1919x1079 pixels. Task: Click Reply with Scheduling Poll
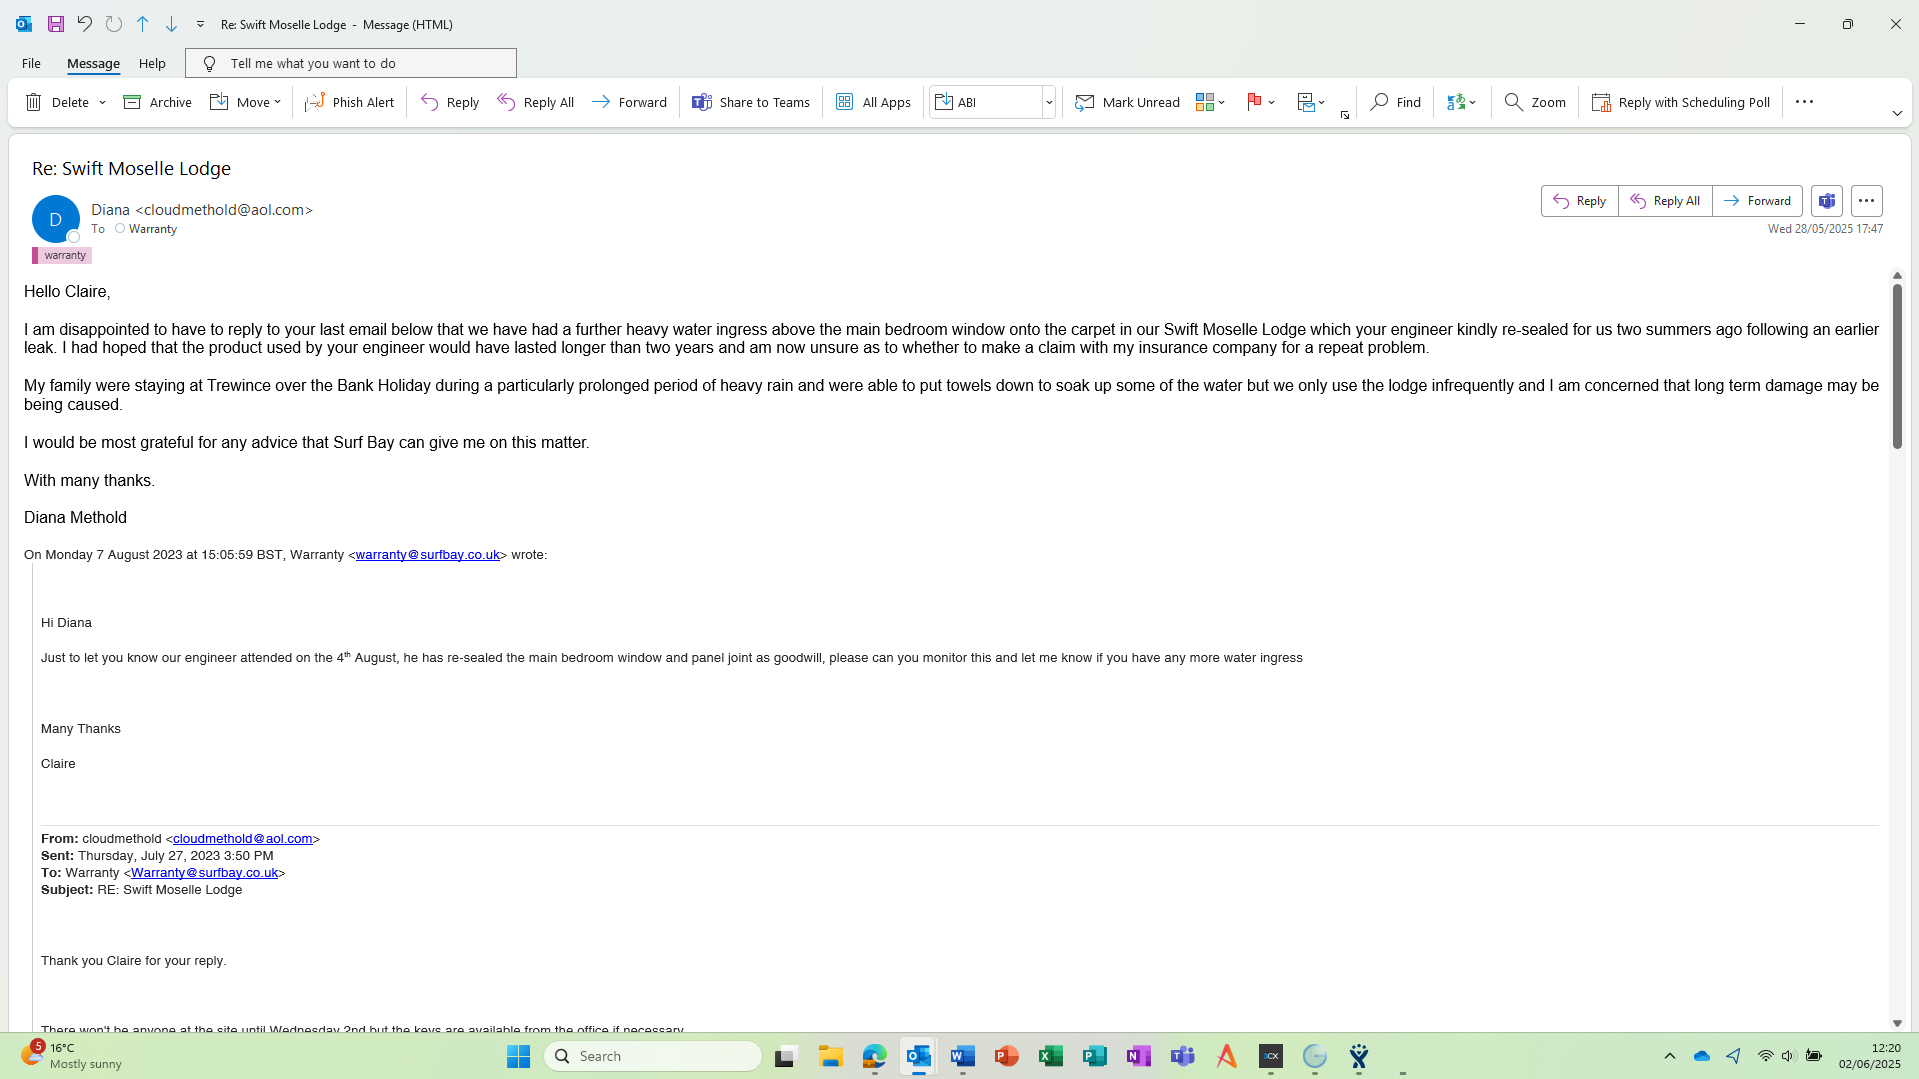point(1681,102)
